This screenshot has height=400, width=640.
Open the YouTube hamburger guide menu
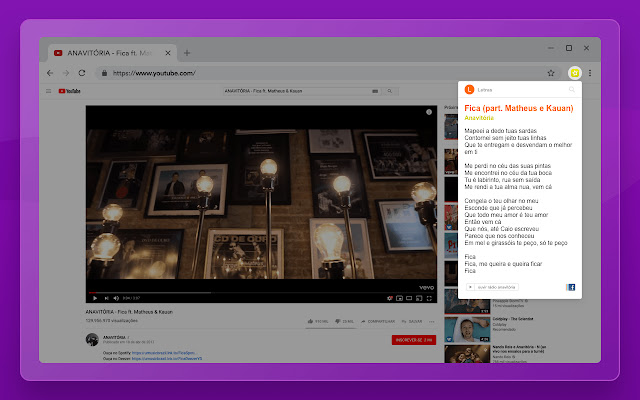coord(48,91)
